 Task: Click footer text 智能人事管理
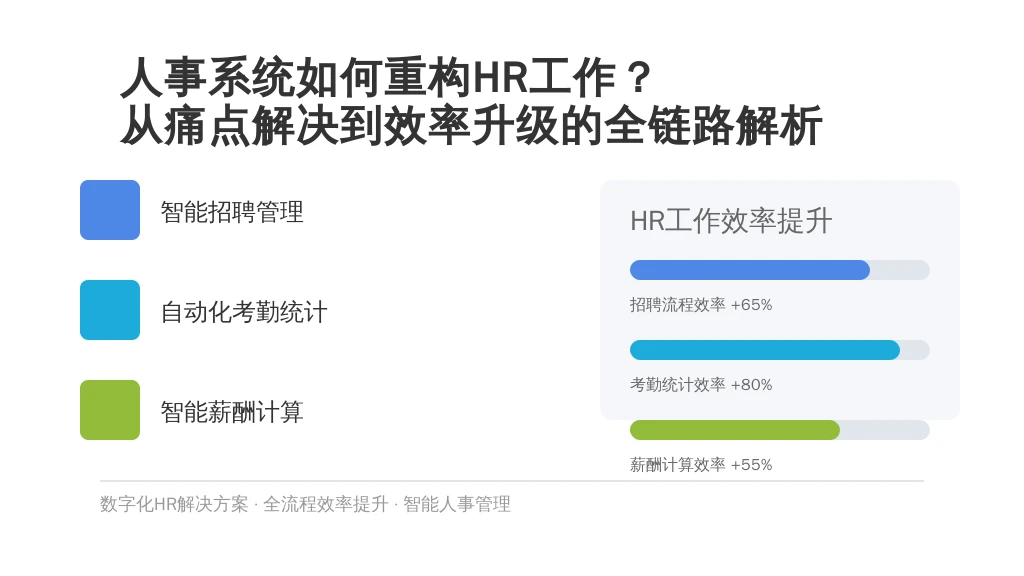[x=456, y=504]
